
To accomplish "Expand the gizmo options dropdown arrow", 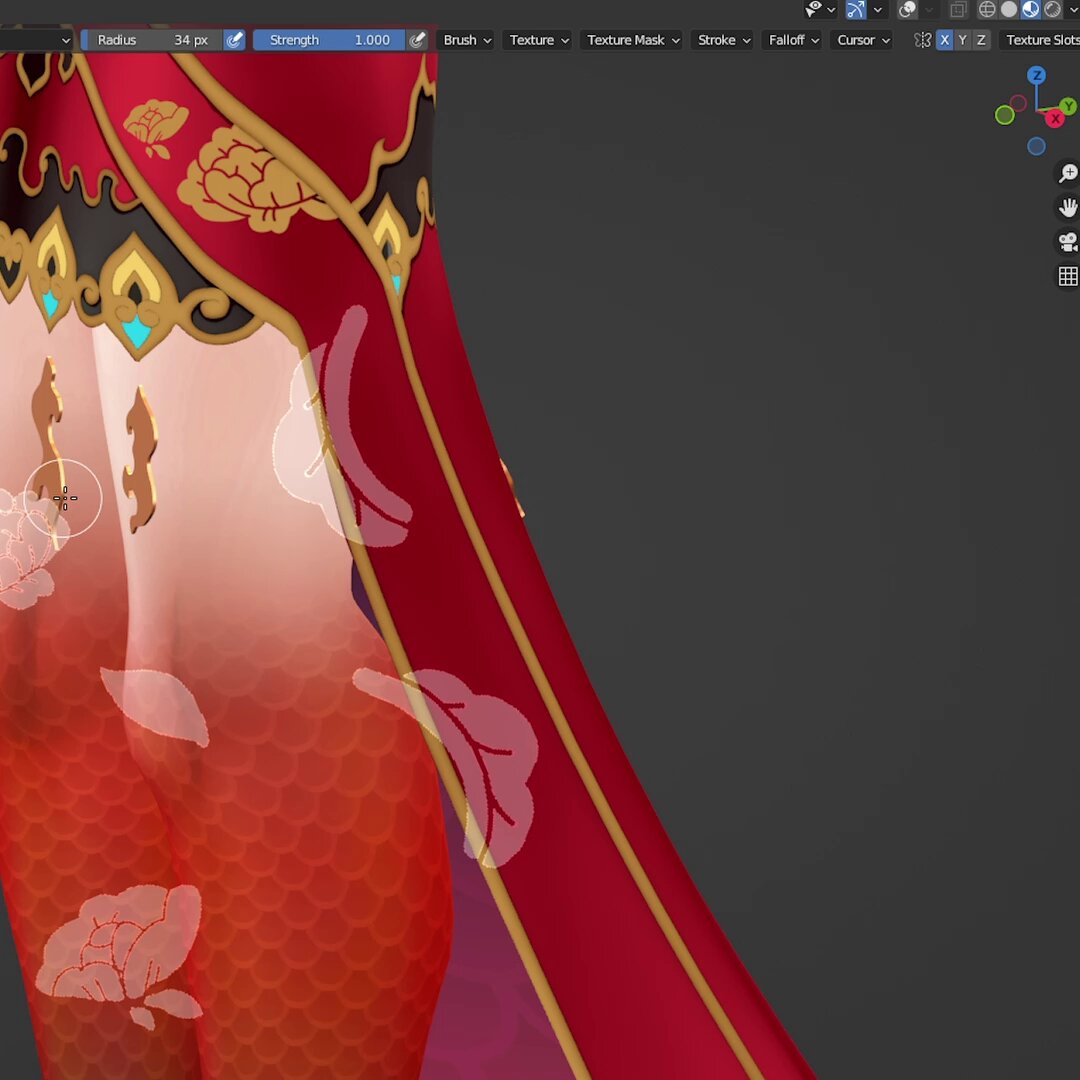I will (878, 10).
